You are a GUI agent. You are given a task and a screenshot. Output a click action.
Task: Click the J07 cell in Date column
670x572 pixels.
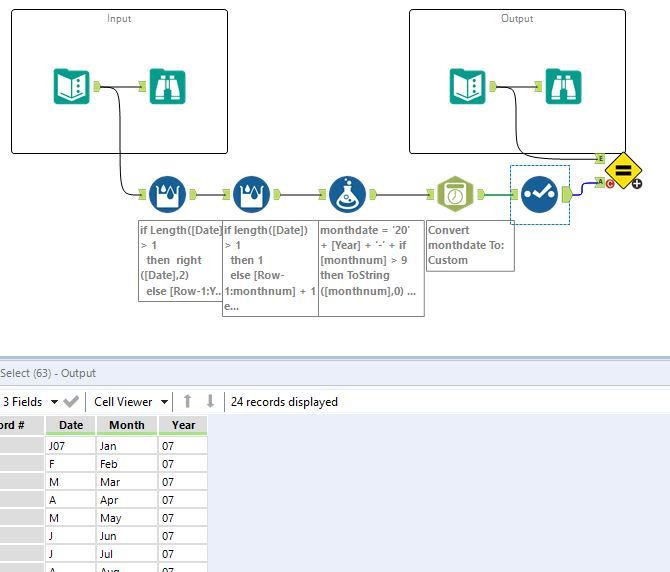point(71,446)
